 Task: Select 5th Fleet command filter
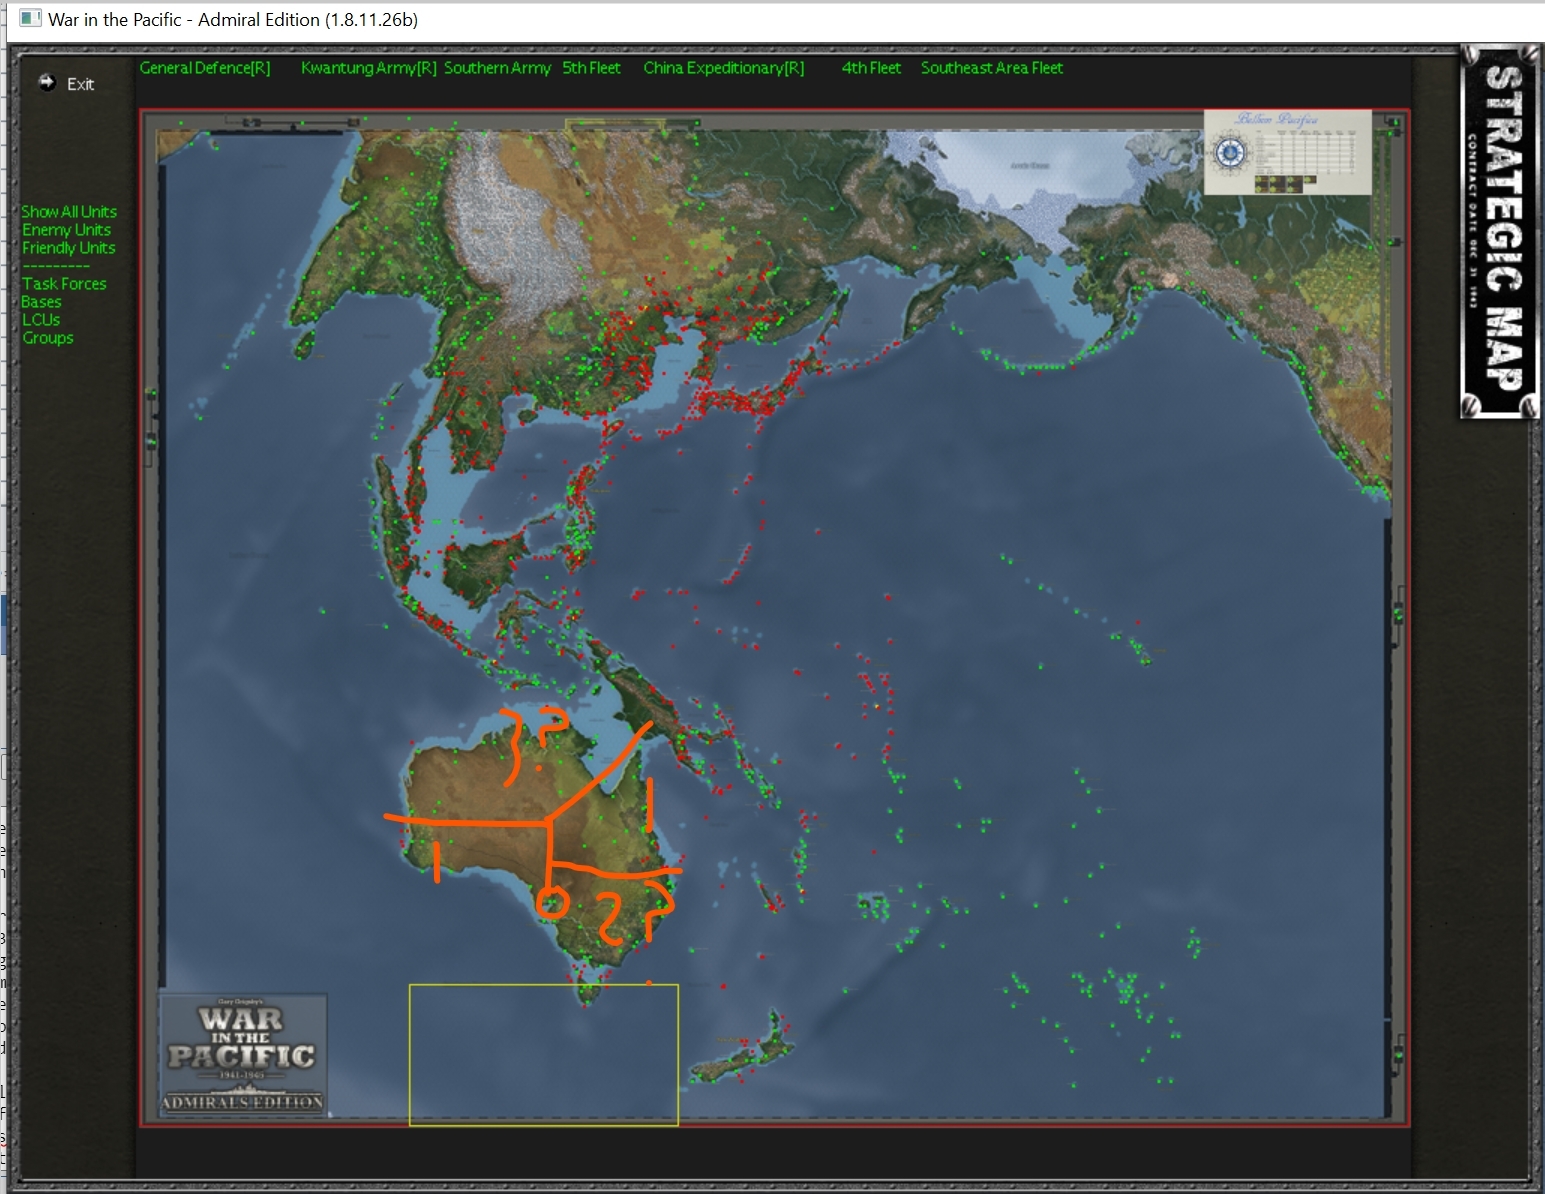[x=591, y=68]
